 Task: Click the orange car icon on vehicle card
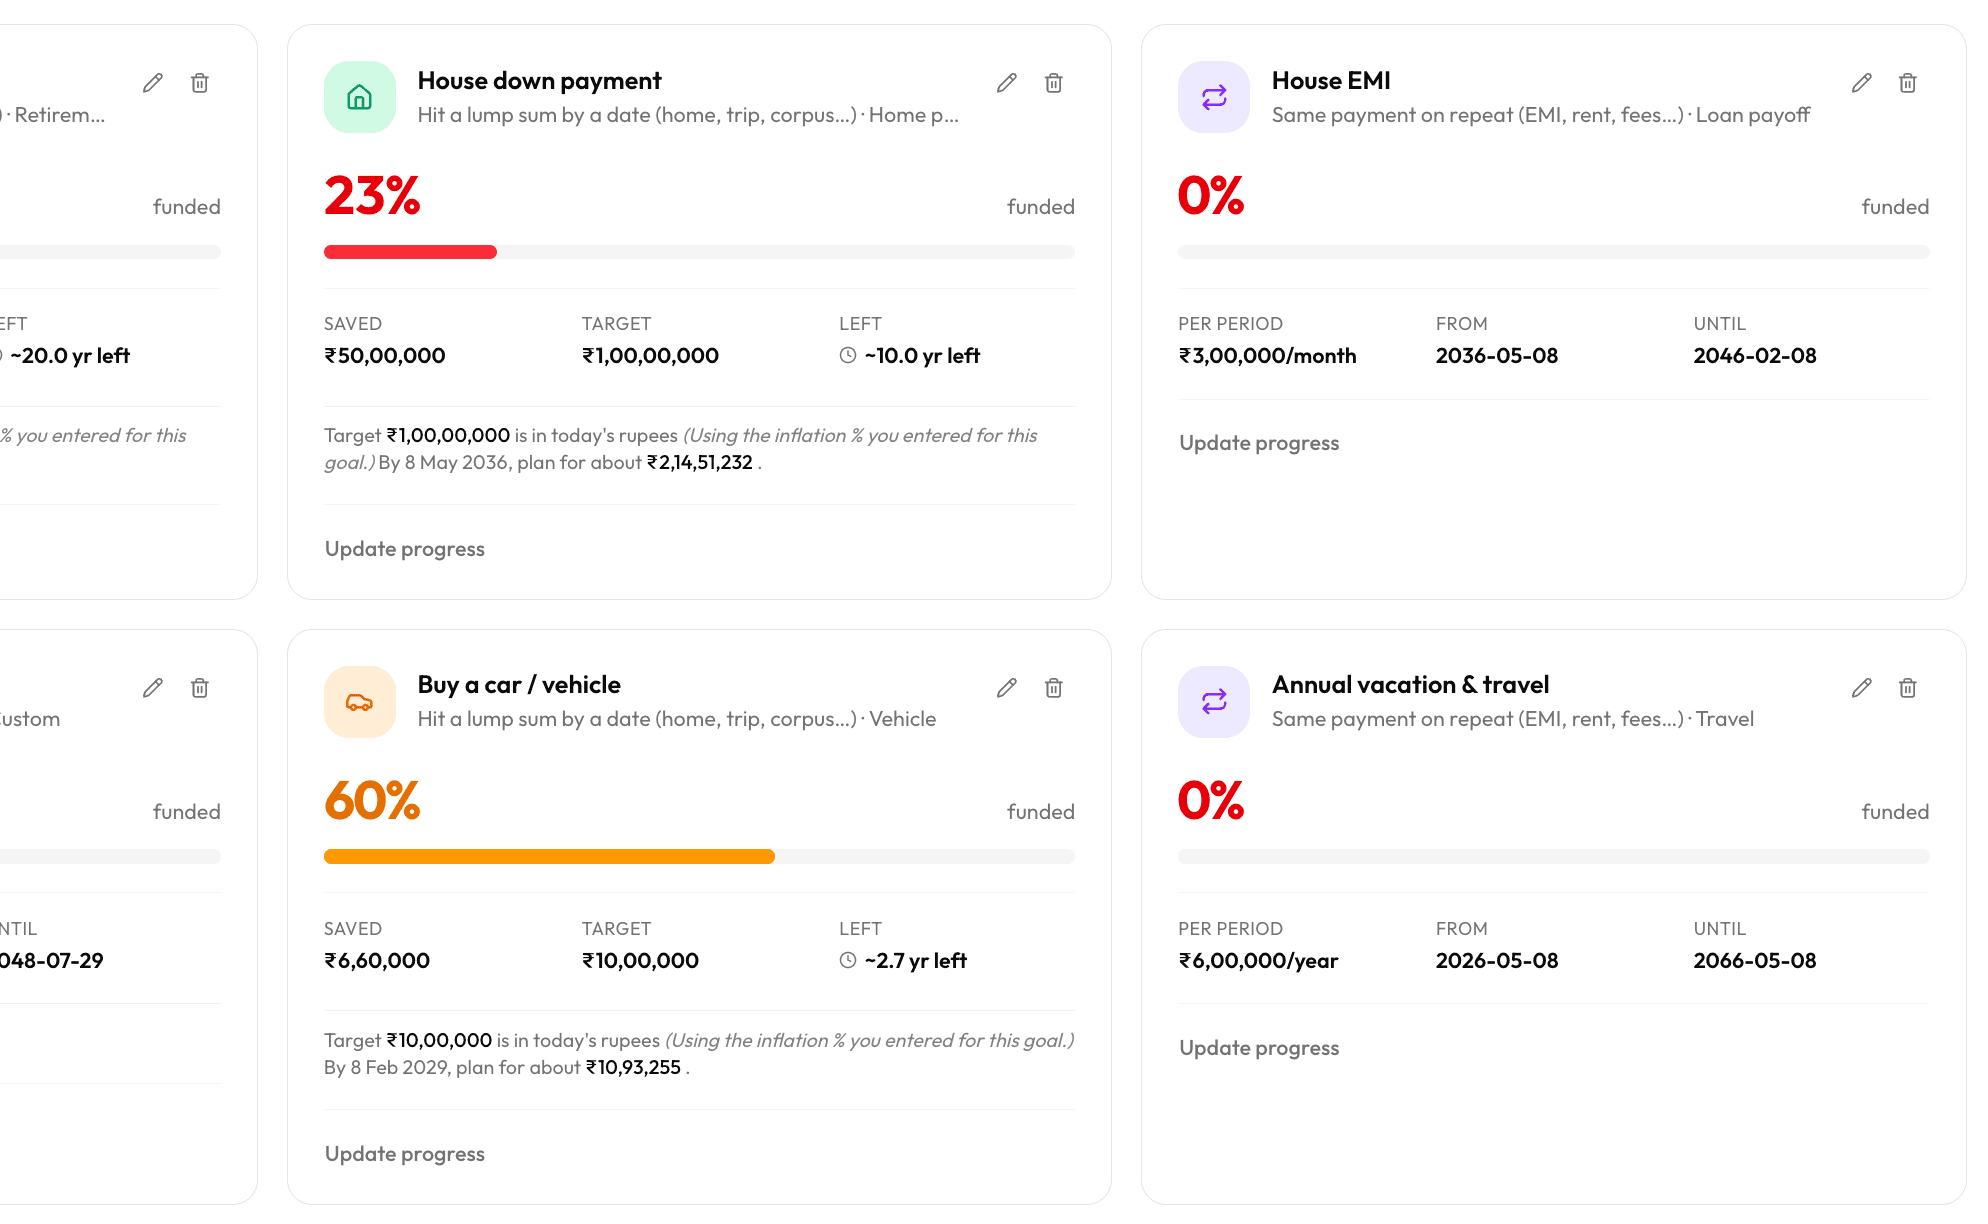[360, 702]
